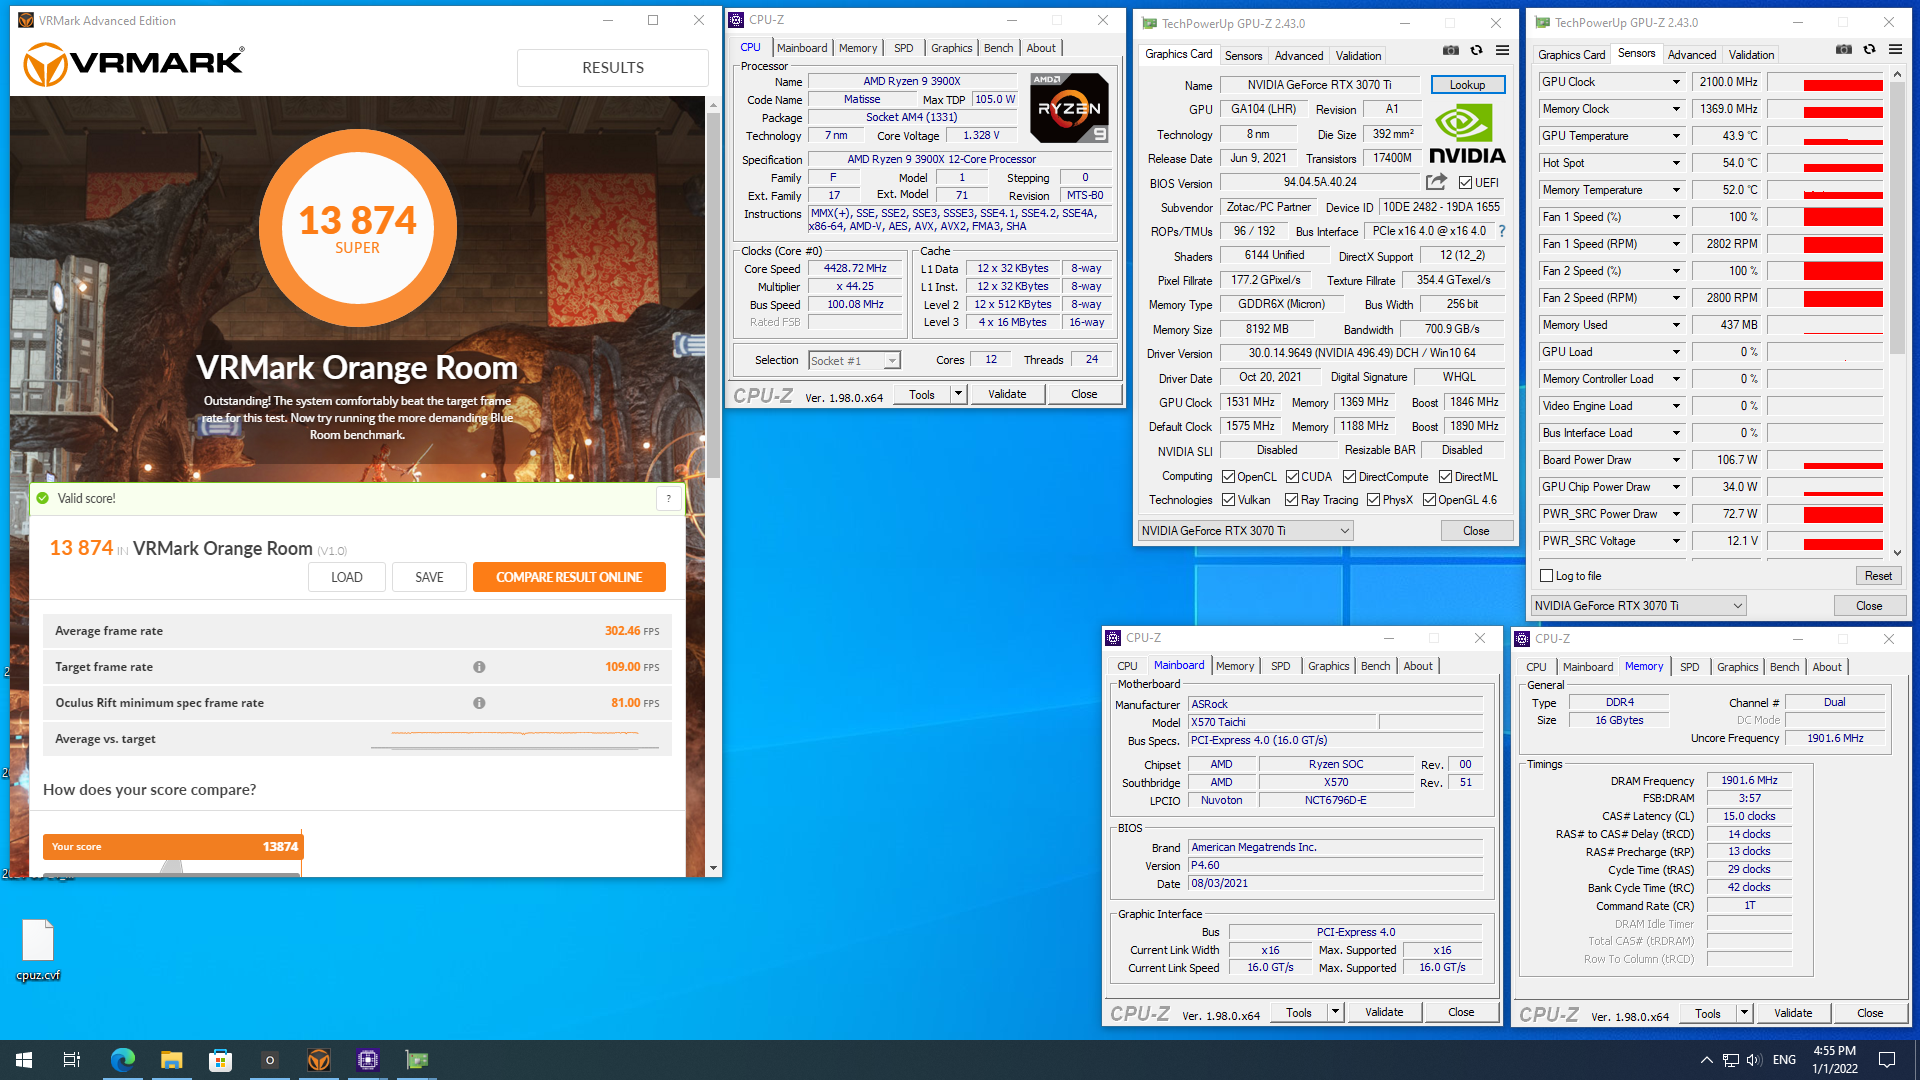The image size is (1920, 1080).
Task: Toggle the CUDA checkbox
Action: (x=1292, y=477)
